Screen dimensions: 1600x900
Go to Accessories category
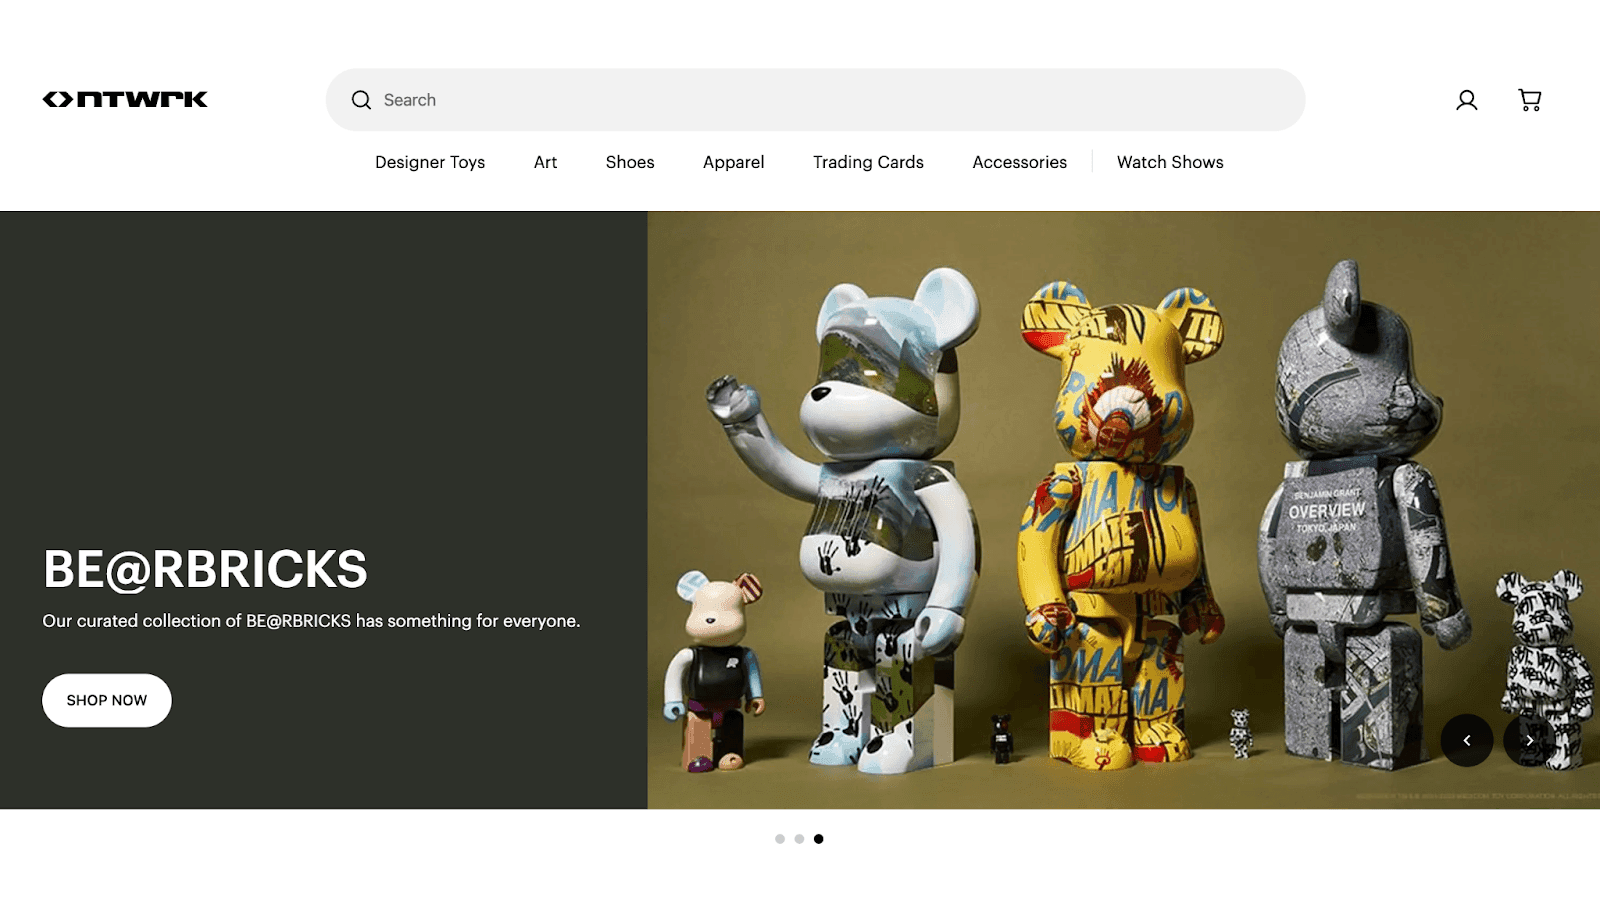[x=1019, y=162]
